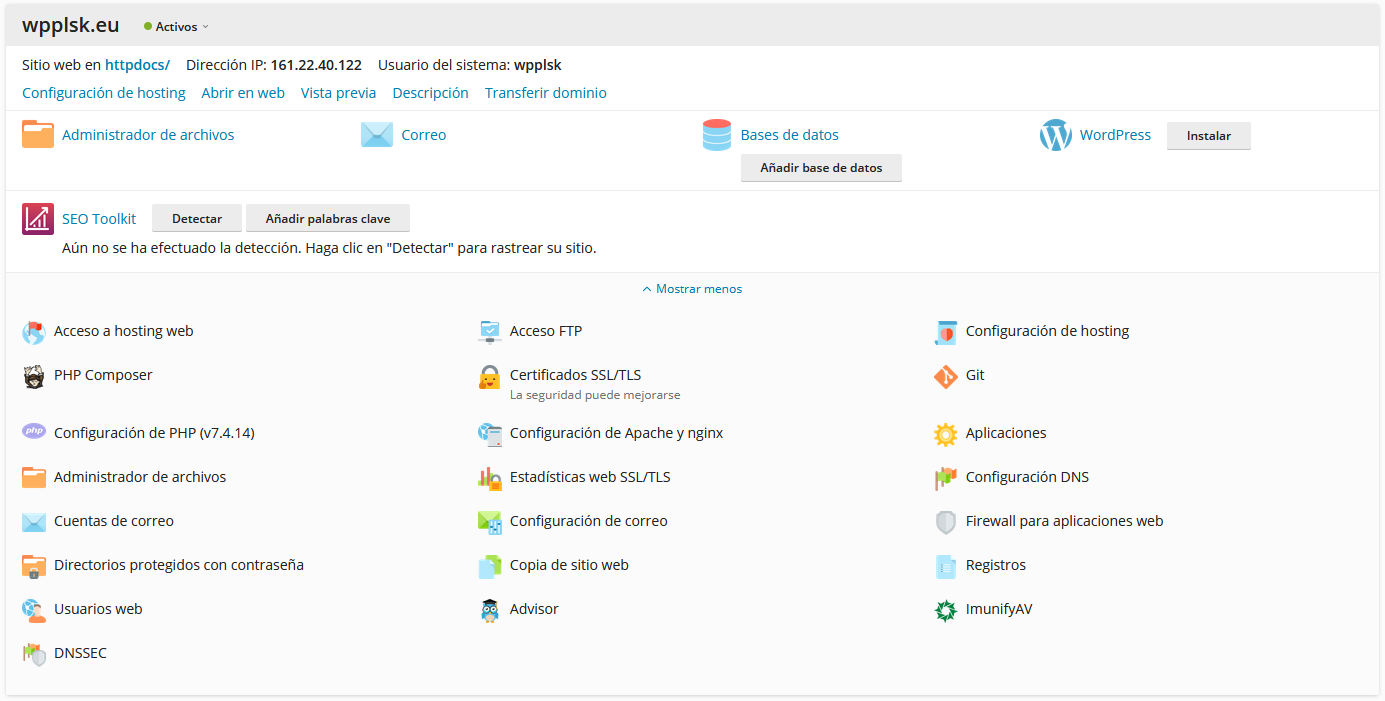Open the DNSSEC link

pyautogui.click(x=80, y=653)
